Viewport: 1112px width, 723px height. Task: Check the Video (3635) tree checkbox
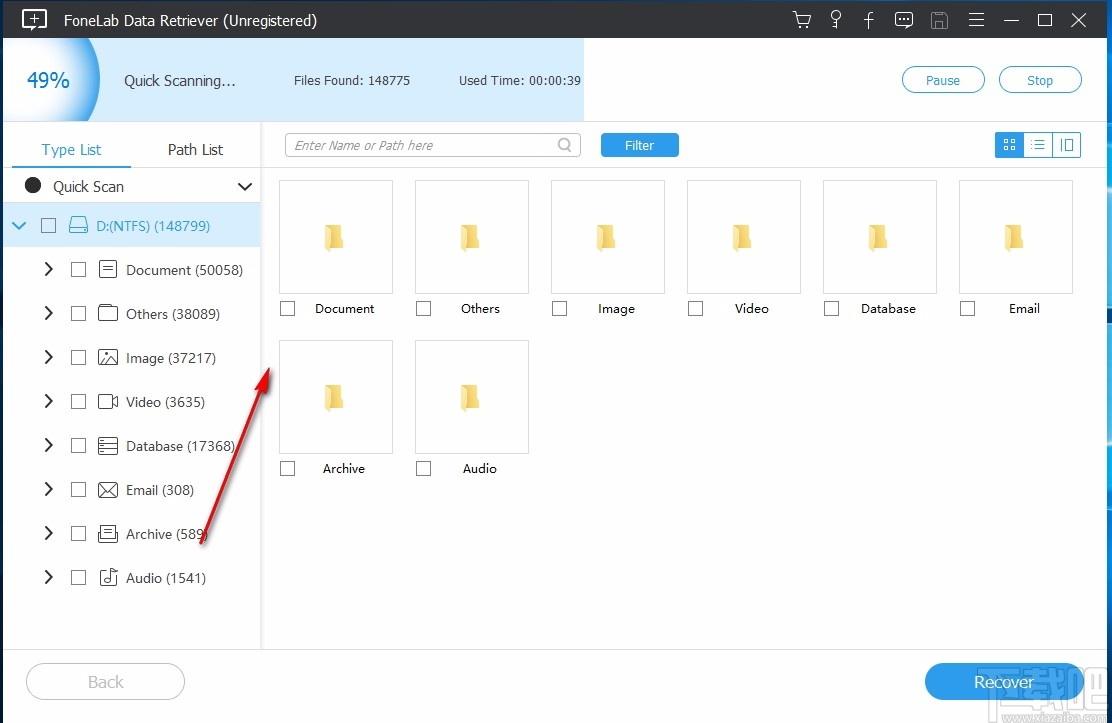78,402
